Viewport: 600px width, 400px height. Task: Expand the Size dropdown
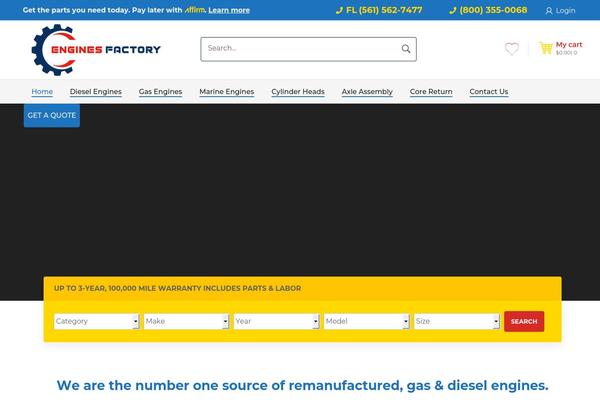[x=457, y=321]
